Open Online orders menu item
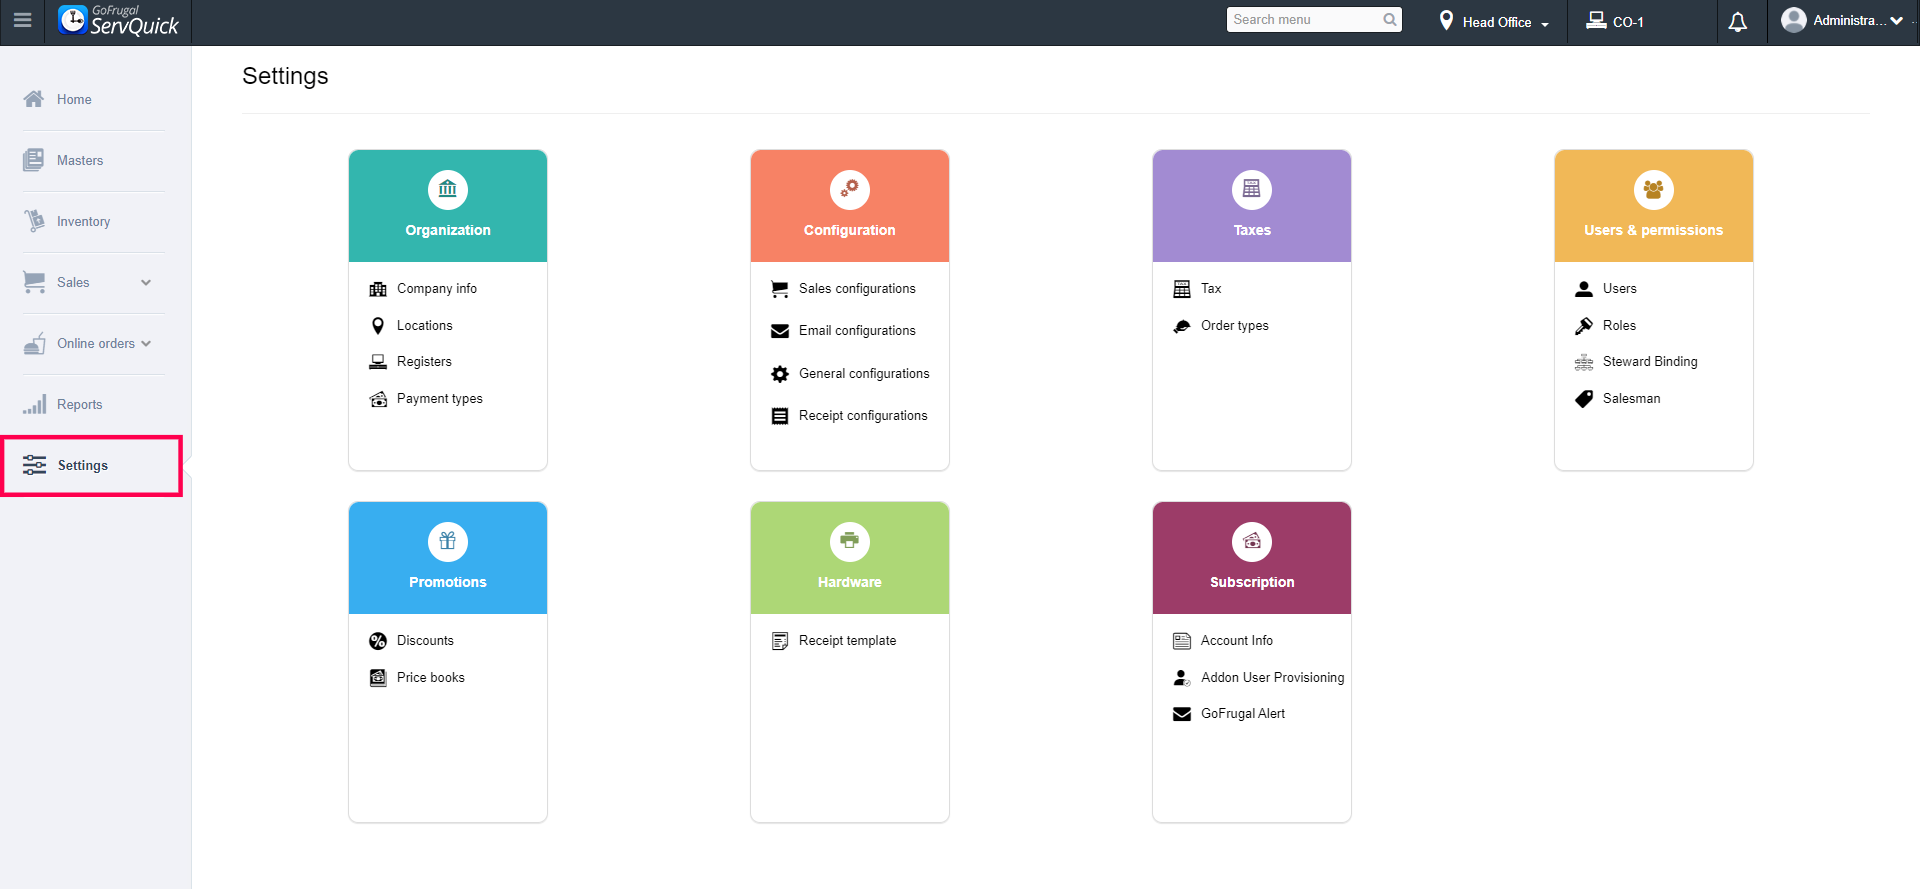Viewport: 1920px width, 889px height. [x=96, y=343]
